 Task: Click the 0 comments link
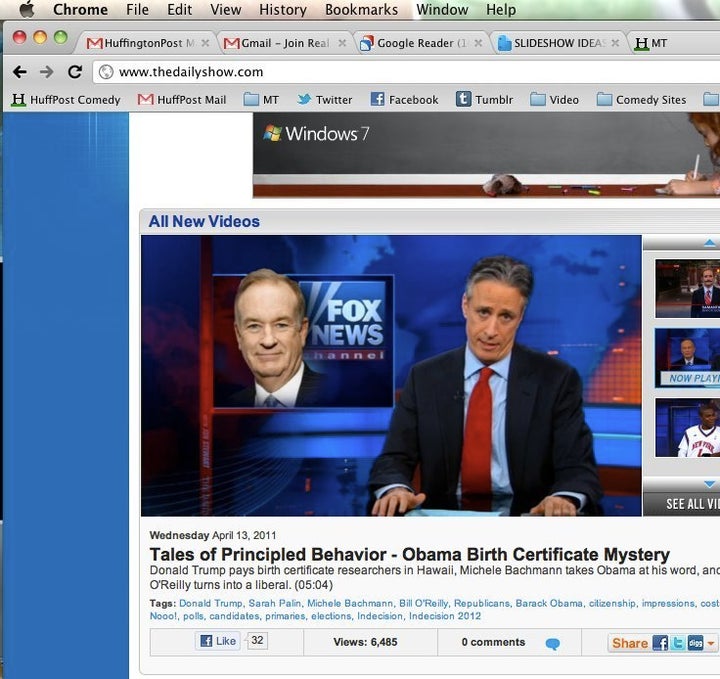(493, 642)
